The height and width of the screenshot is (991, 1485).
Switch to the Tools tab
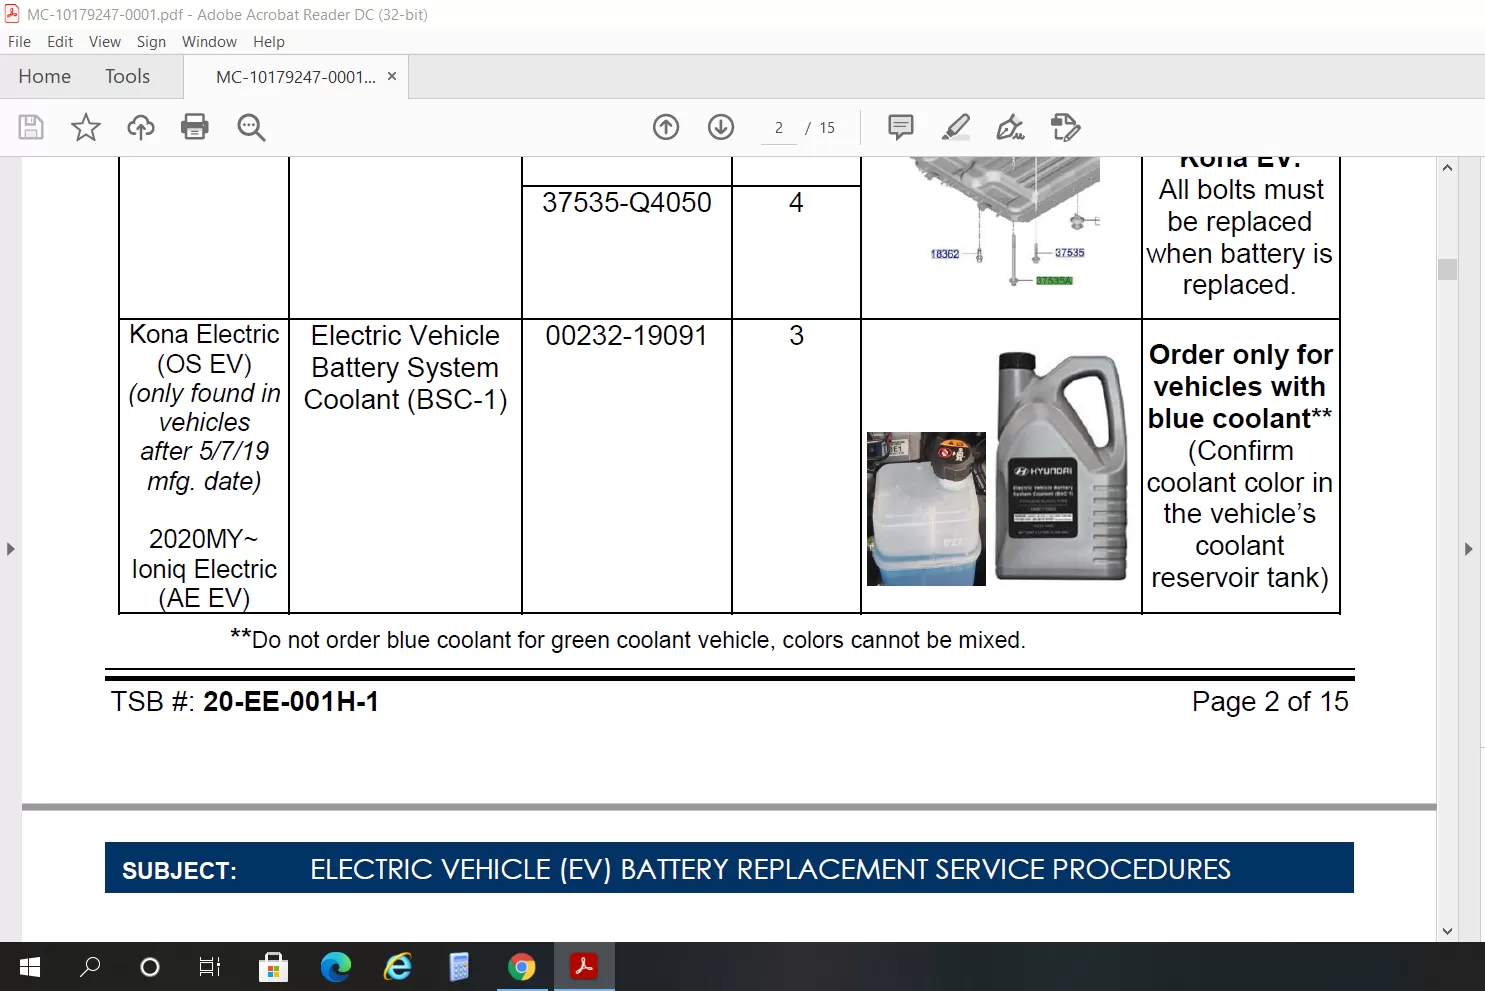click(x=127, y=77)
